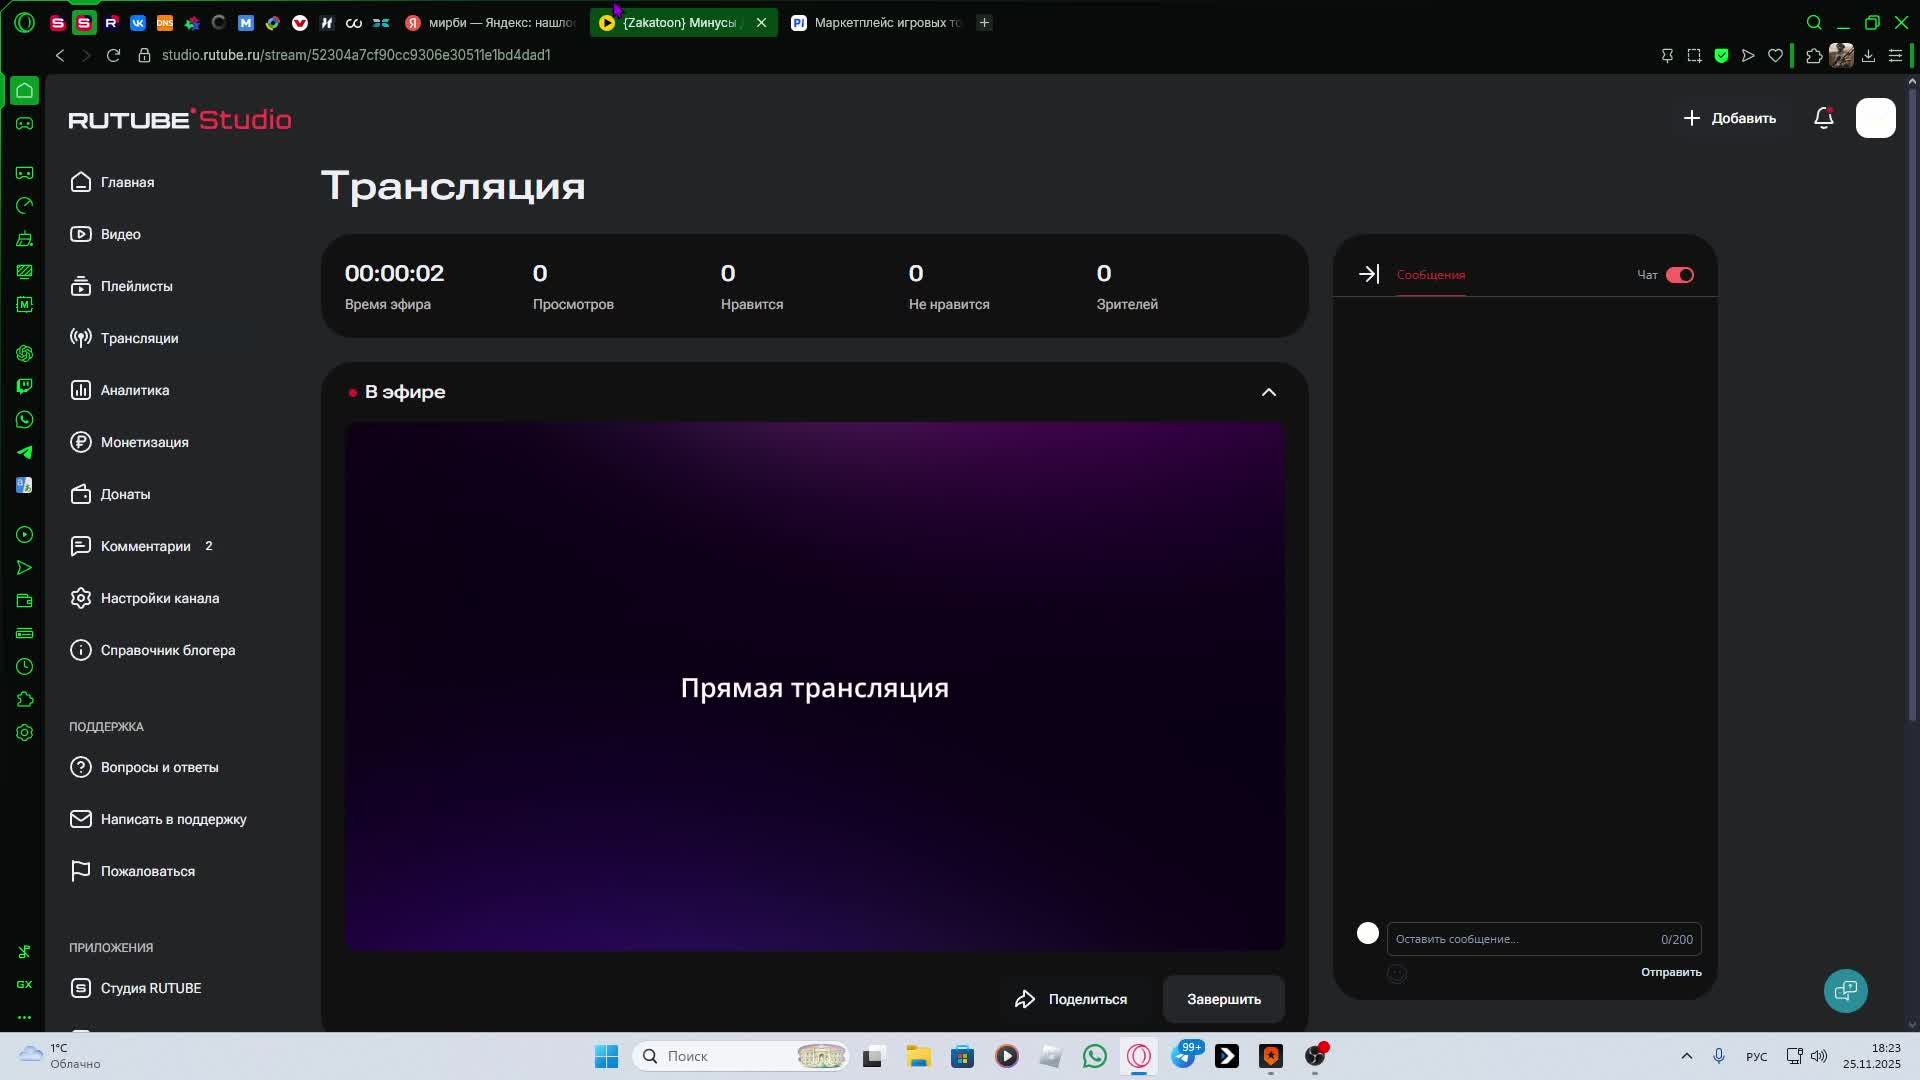
Task: Collapse the chat panel with arrow icon
Action: 1369,274
